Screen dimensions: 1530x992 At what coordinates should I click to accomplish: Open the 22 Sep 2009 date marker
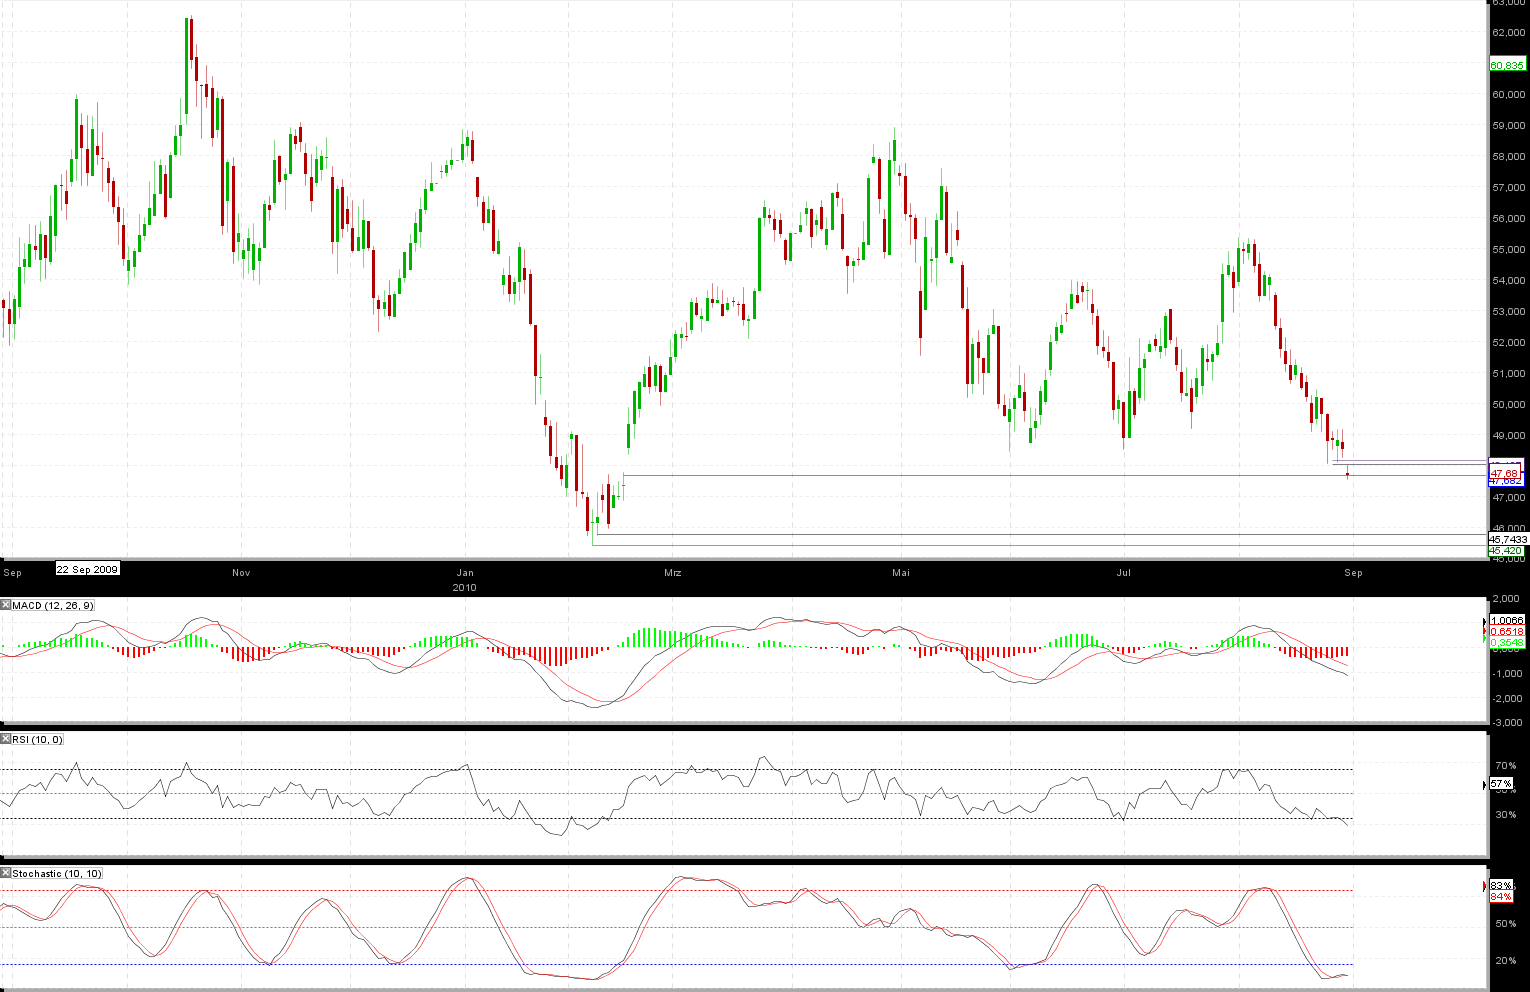(87, 569)
